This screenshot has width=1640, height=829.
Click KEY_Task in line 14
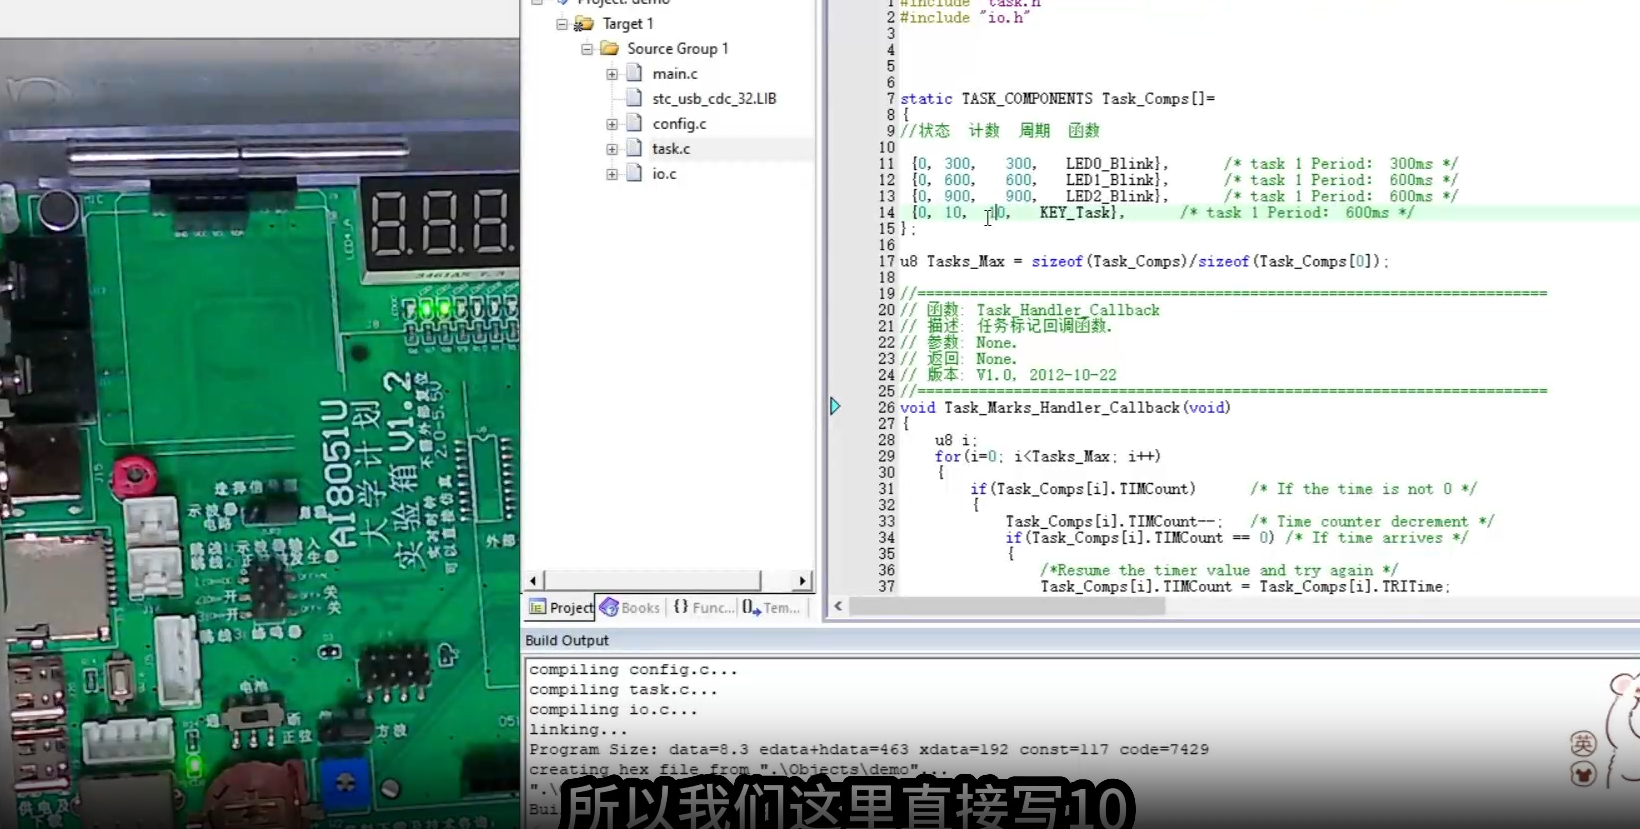coord(1075,213)
